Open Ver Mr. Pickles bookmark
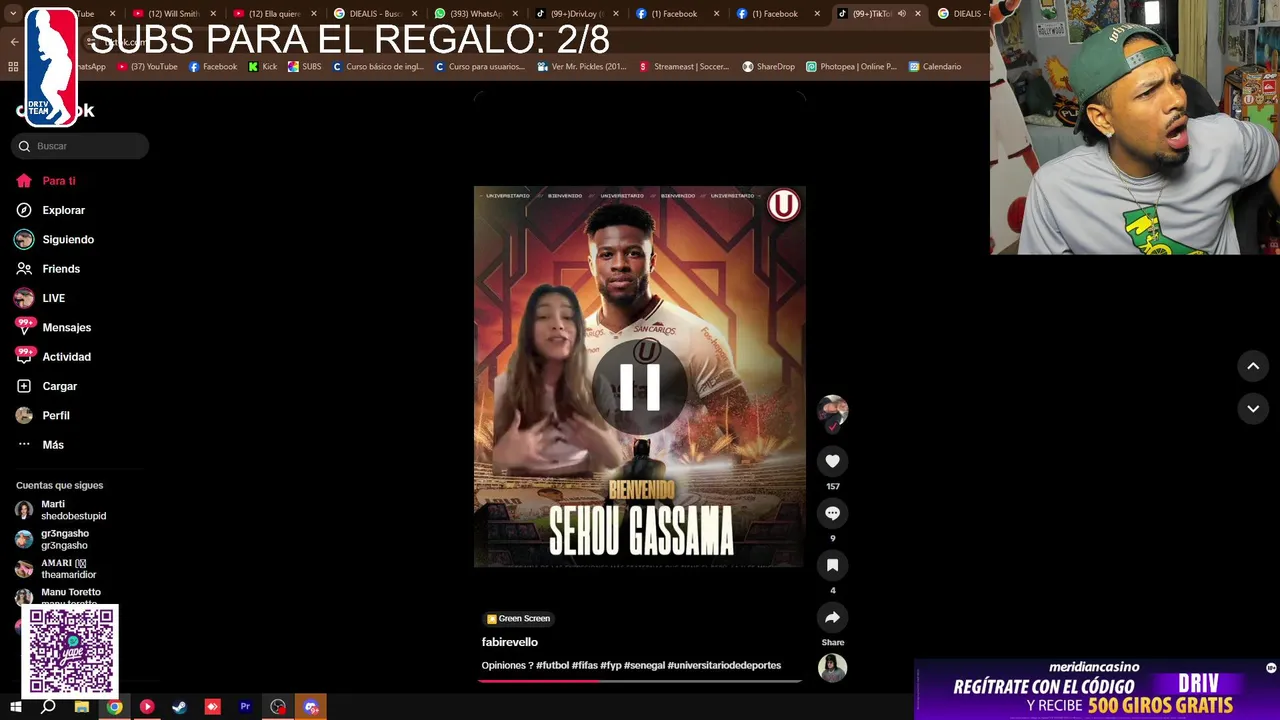 click(x=581, y=67)
